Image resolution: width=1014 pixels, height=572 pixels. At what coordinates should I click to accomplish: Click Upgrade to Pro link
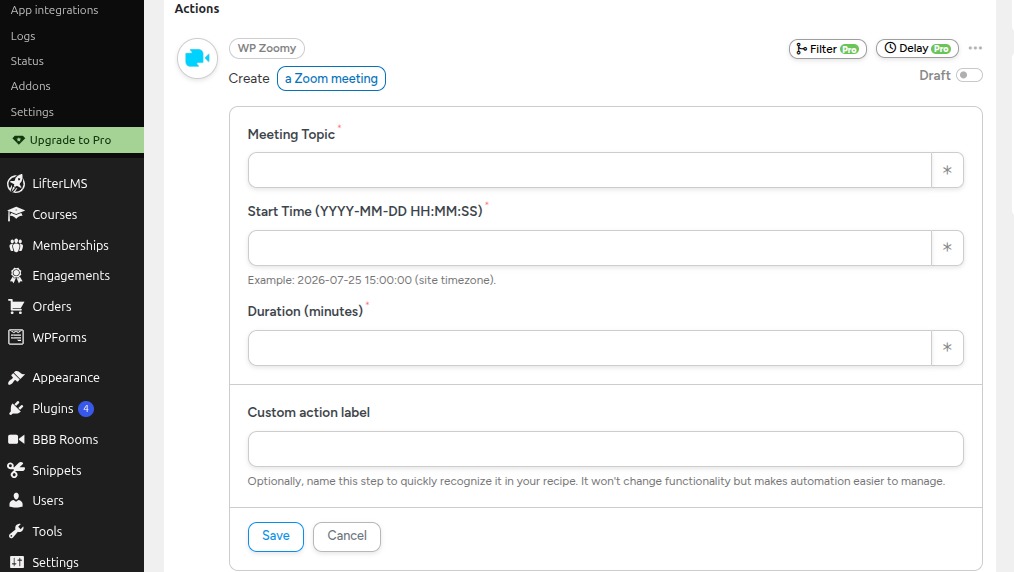tap(72, 140)
